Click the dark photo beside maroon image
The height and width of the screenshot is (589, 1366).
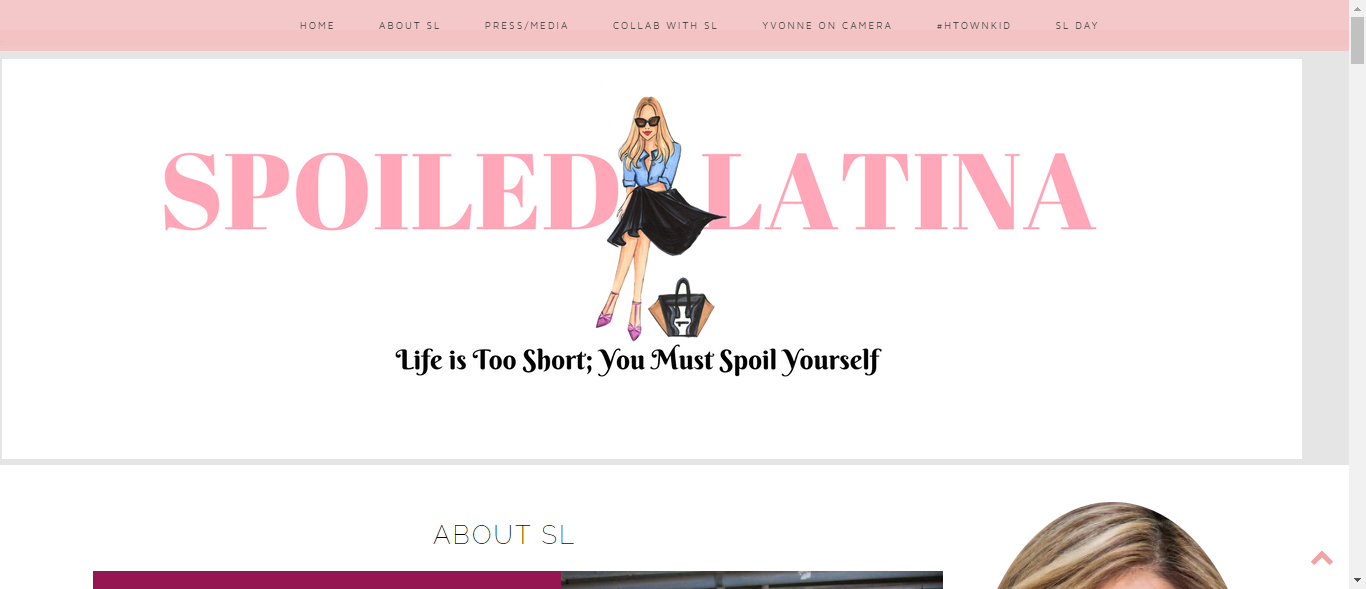coord(752,580)
